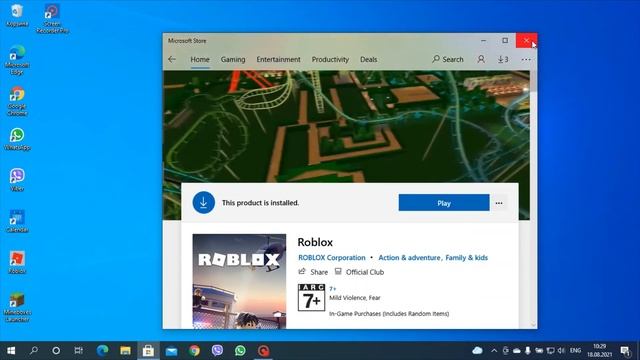Image resolution: width=640 pixels, height=360 pixels.
Task: Open the Windows Start menu
Action: tap(11, 351)
